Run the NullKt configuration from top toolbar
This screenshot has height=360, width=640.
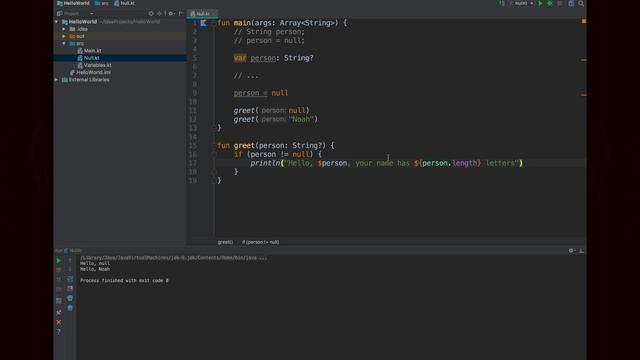point(540,3)
